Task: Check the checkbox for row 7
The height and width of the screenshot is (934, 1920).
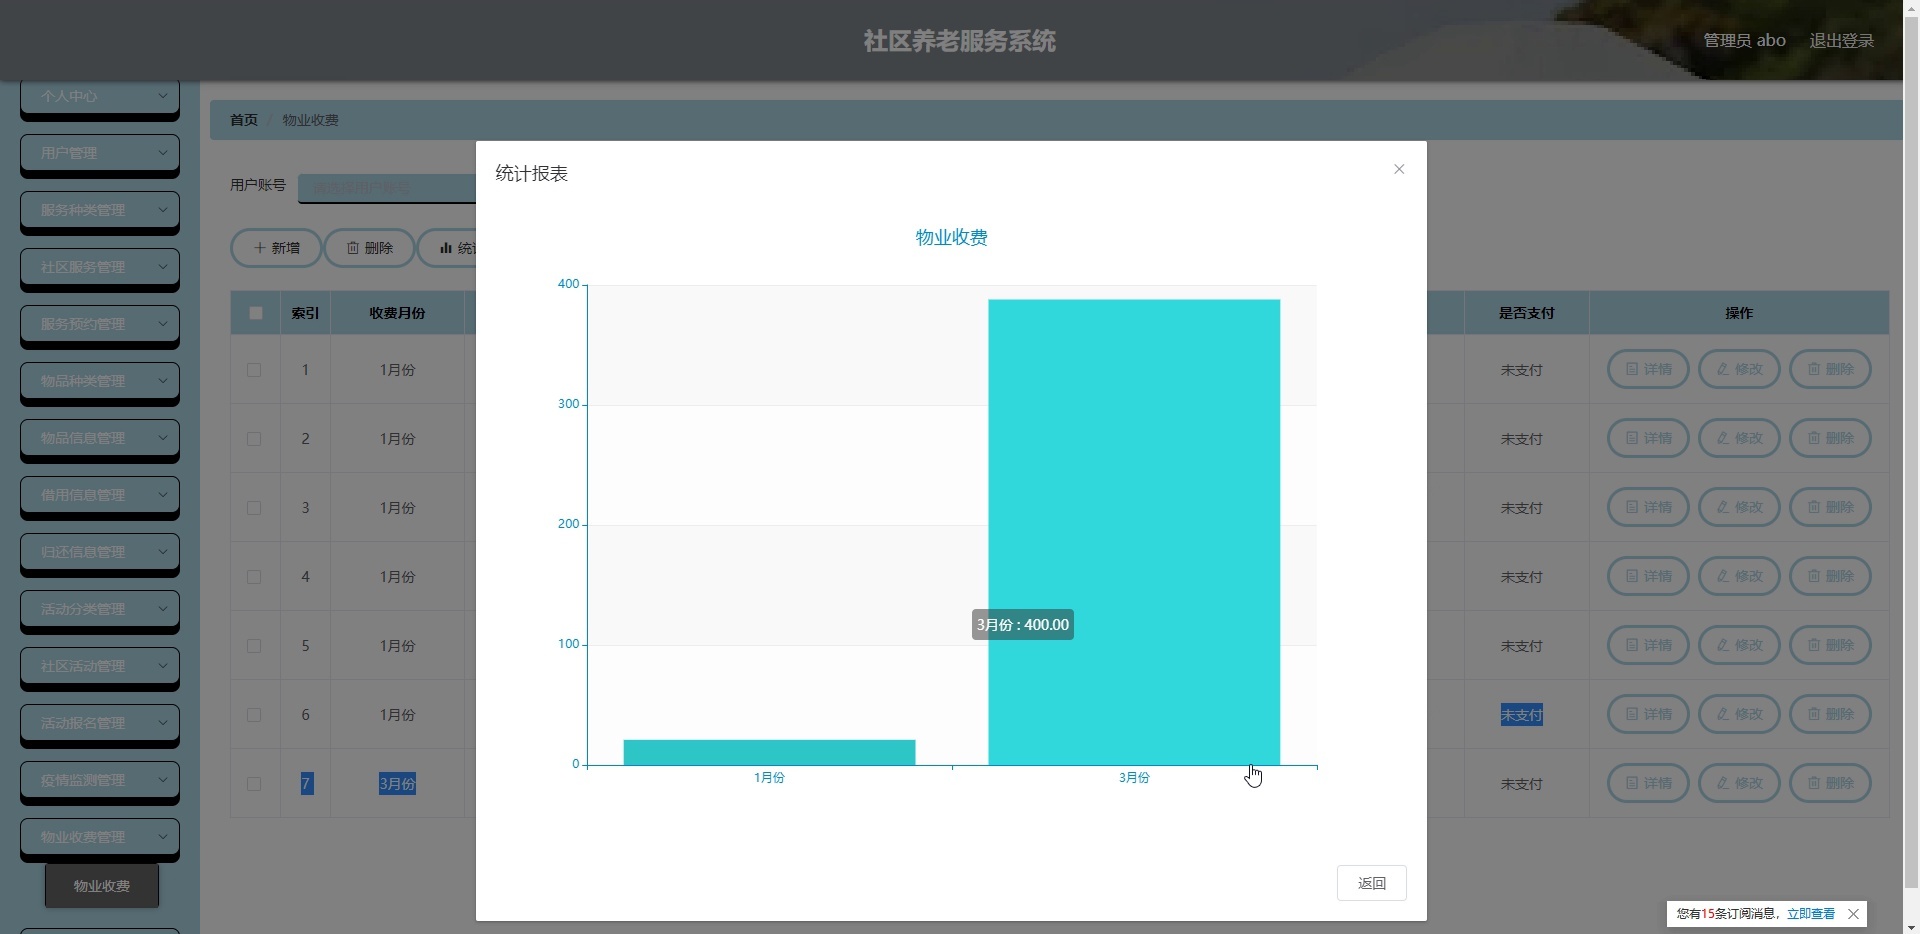Action: point(254,784)
